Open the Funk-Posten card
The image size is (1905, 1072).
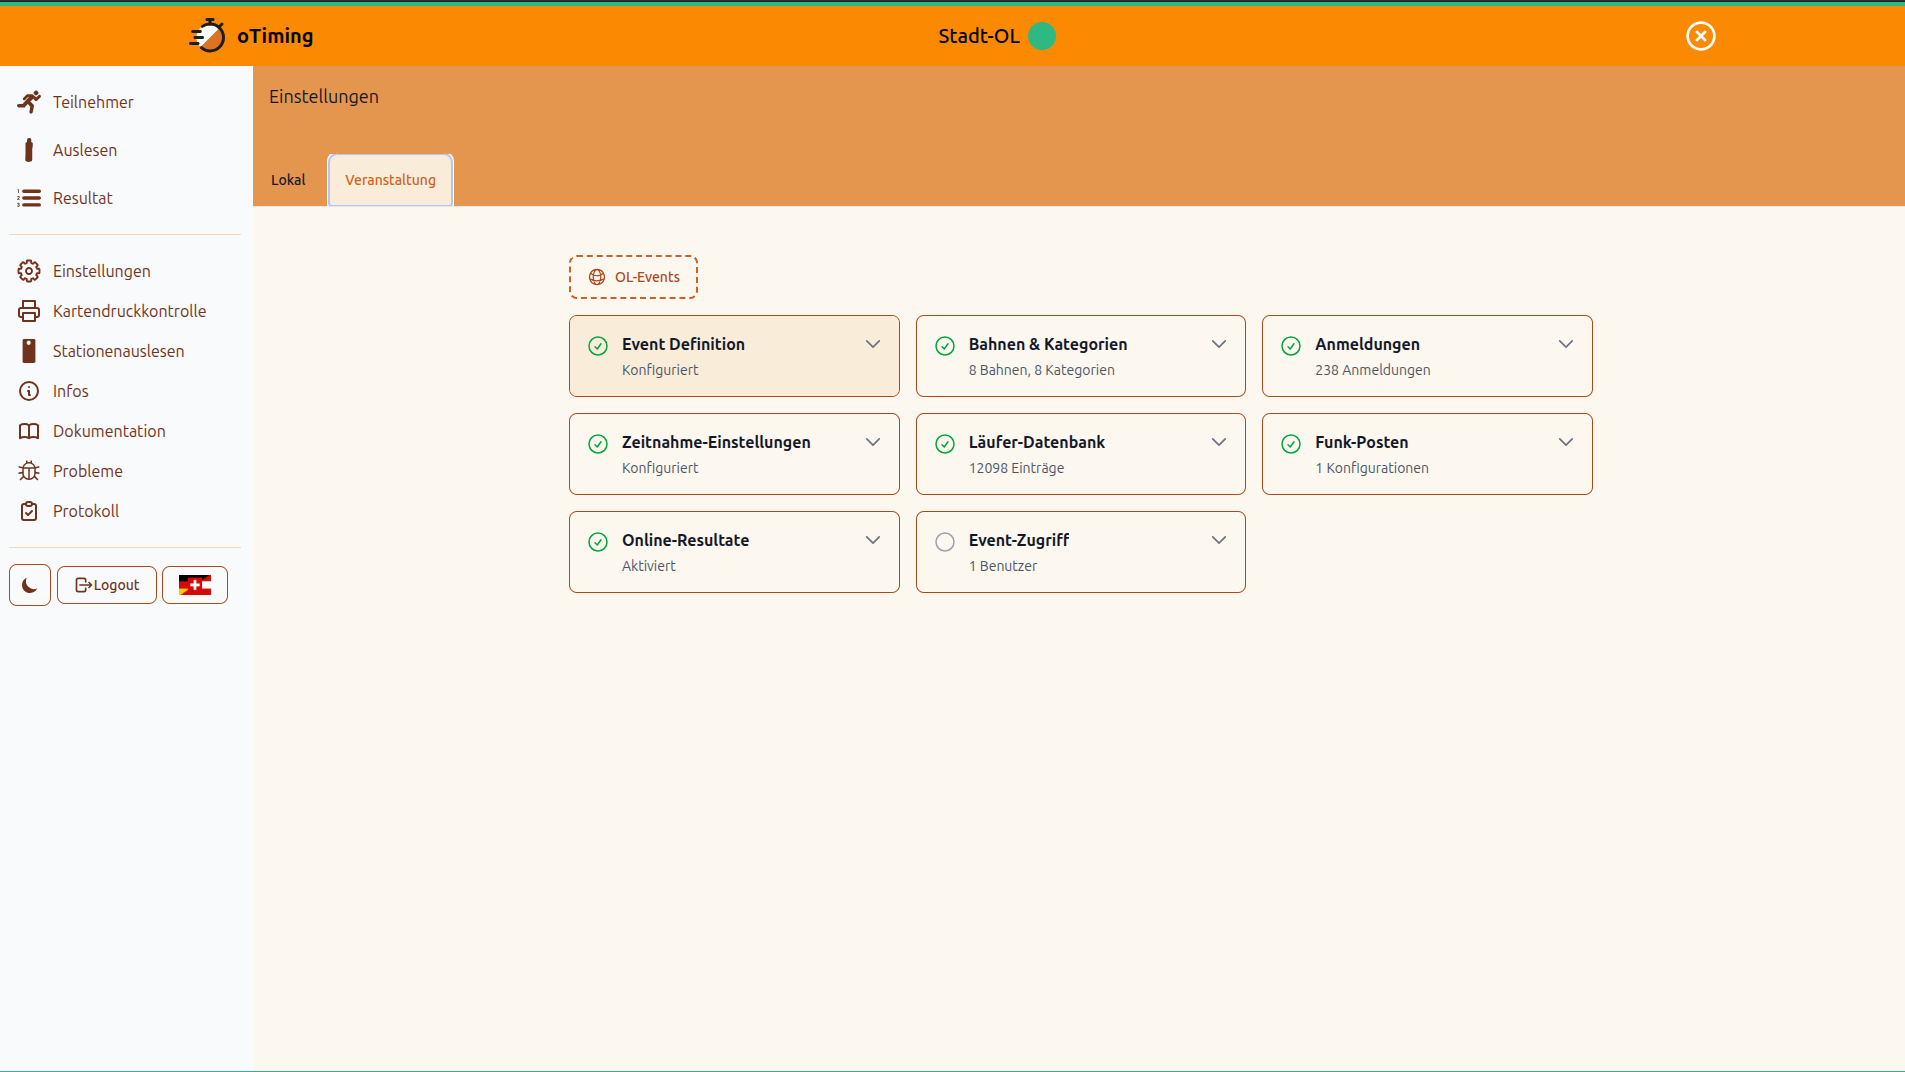tap(1426, 454)
